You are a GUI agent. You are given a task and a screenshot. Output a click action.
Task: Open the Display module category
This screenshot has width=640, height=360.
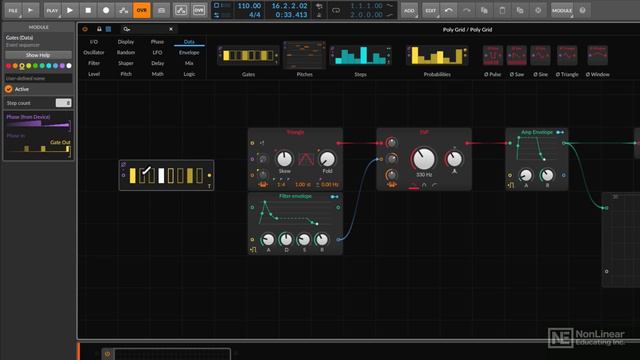click(126, 42)
